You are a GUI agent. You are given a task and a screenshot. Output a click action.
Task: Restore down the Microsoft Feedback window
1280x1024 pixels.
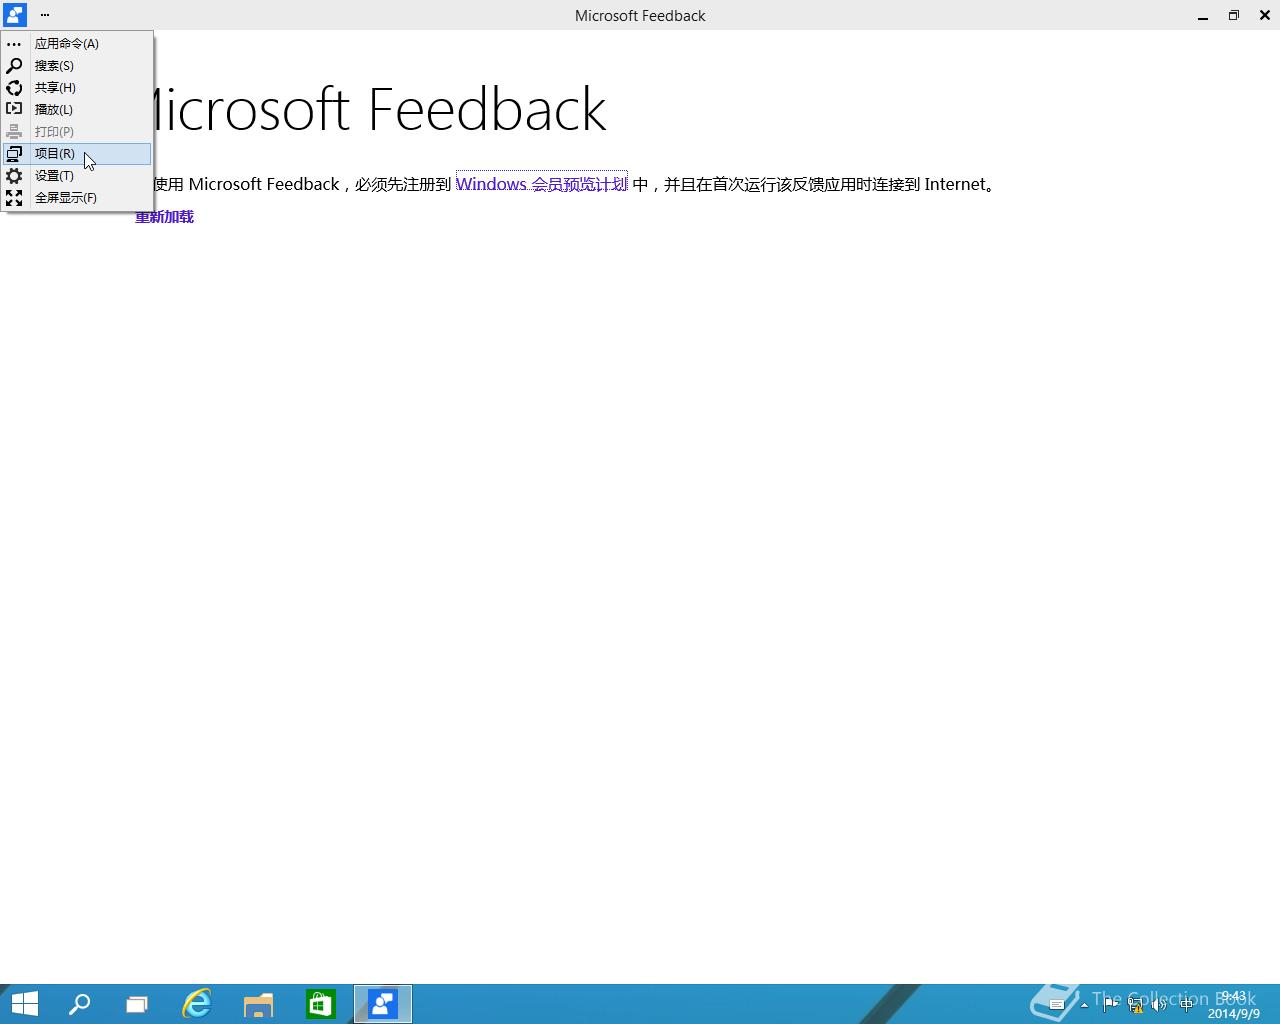(x=1234, y=15)
